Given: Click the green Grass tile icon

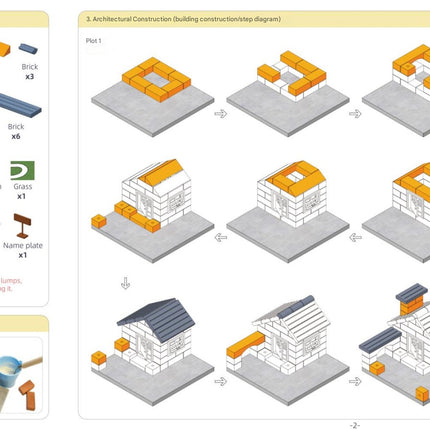Looking at the screenshot, I should (x=22, y=170).
